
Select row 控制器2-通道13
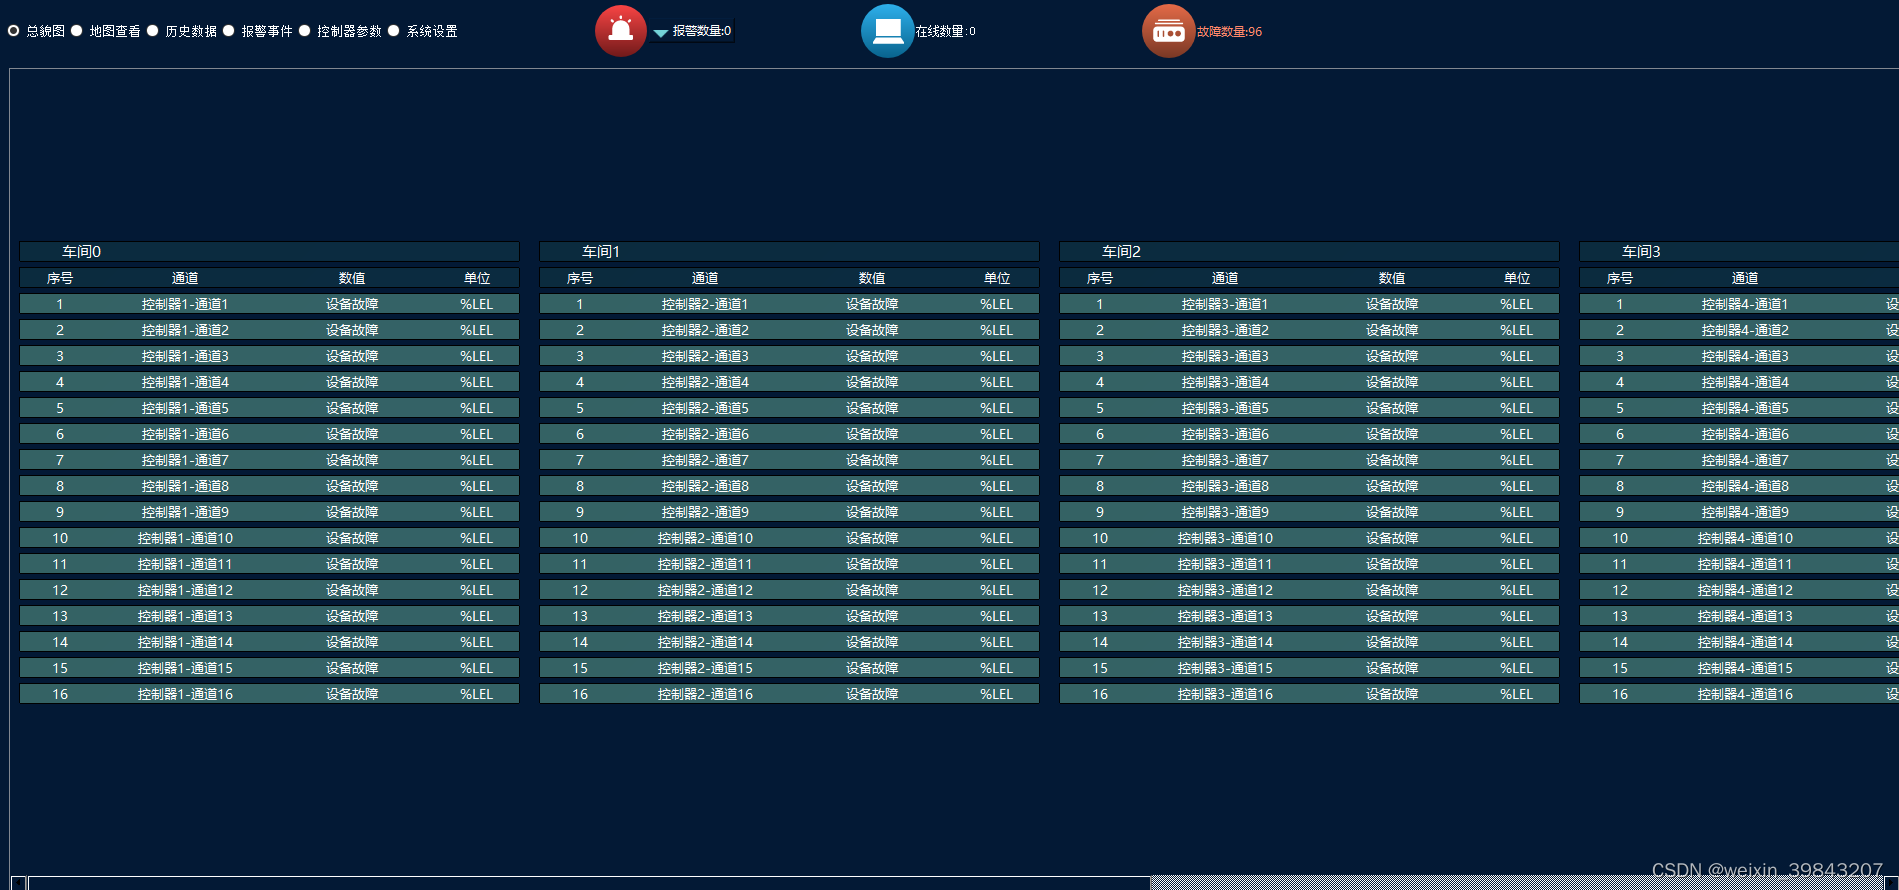[x=789, y=616]
